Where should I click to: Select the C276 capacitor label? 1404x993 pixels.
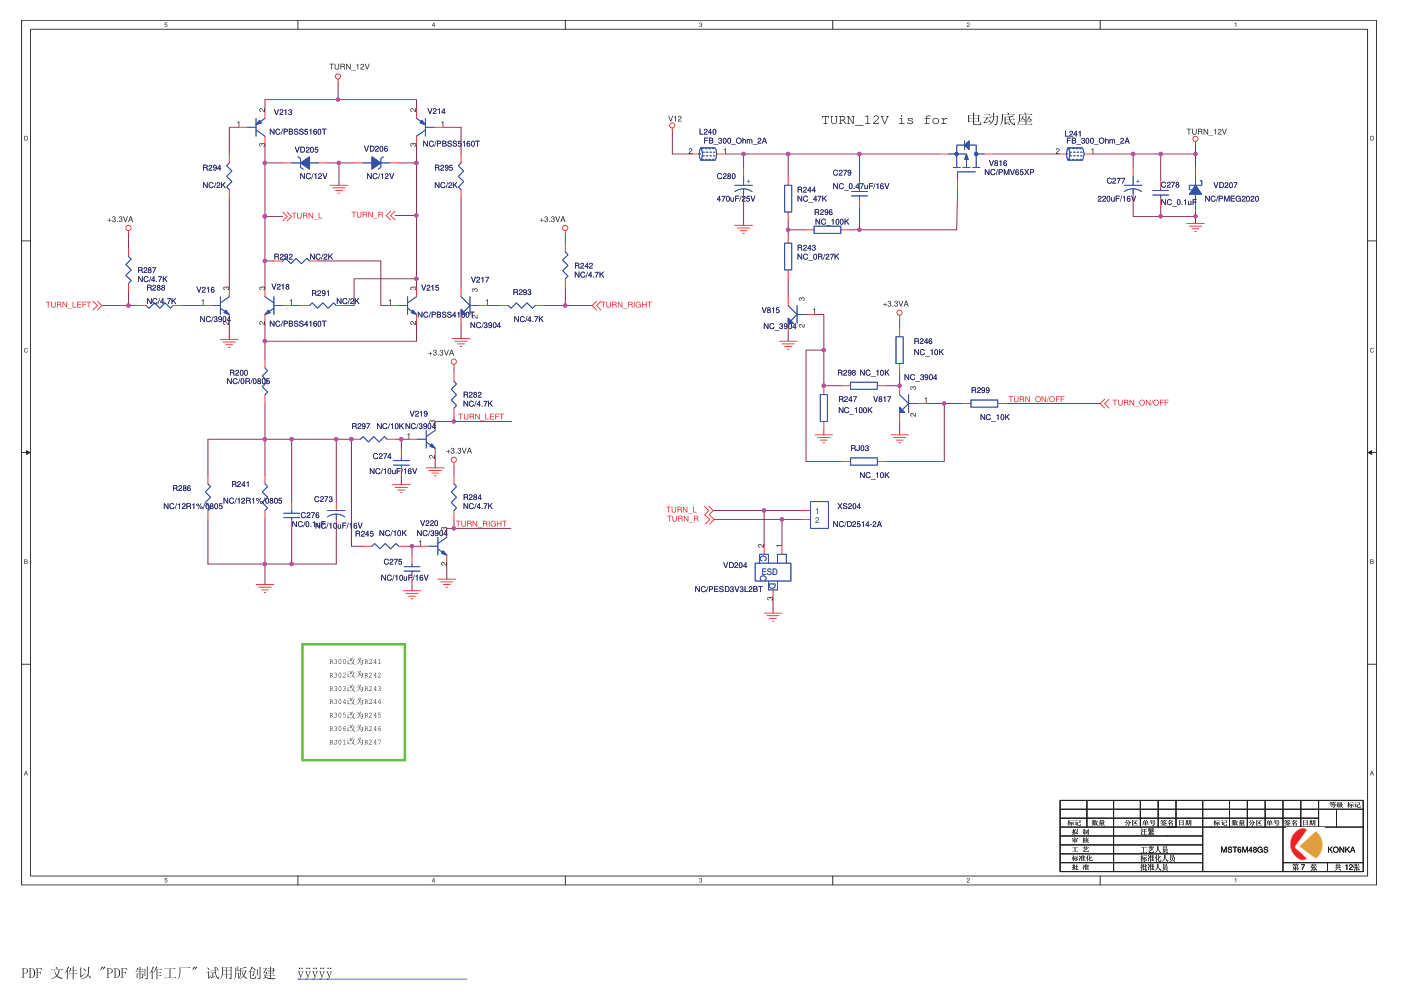click(x=310, y=516)
